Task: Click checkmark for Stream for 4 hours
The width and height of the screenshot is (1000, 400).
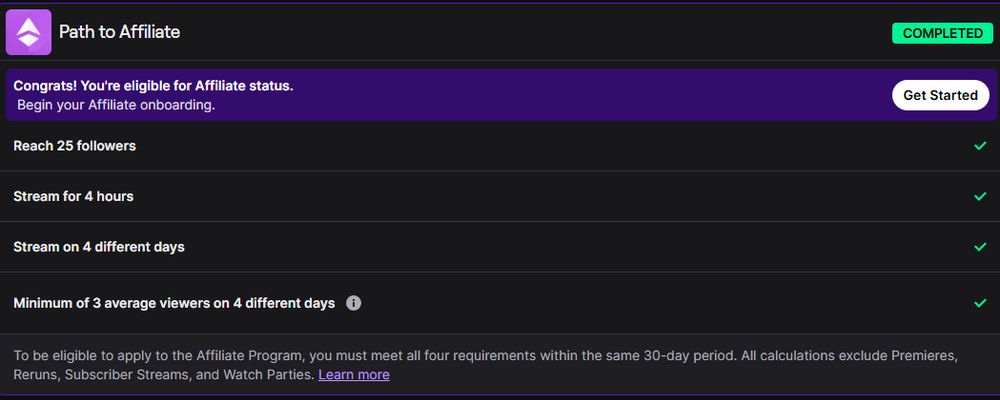Action: click(980, 196)
